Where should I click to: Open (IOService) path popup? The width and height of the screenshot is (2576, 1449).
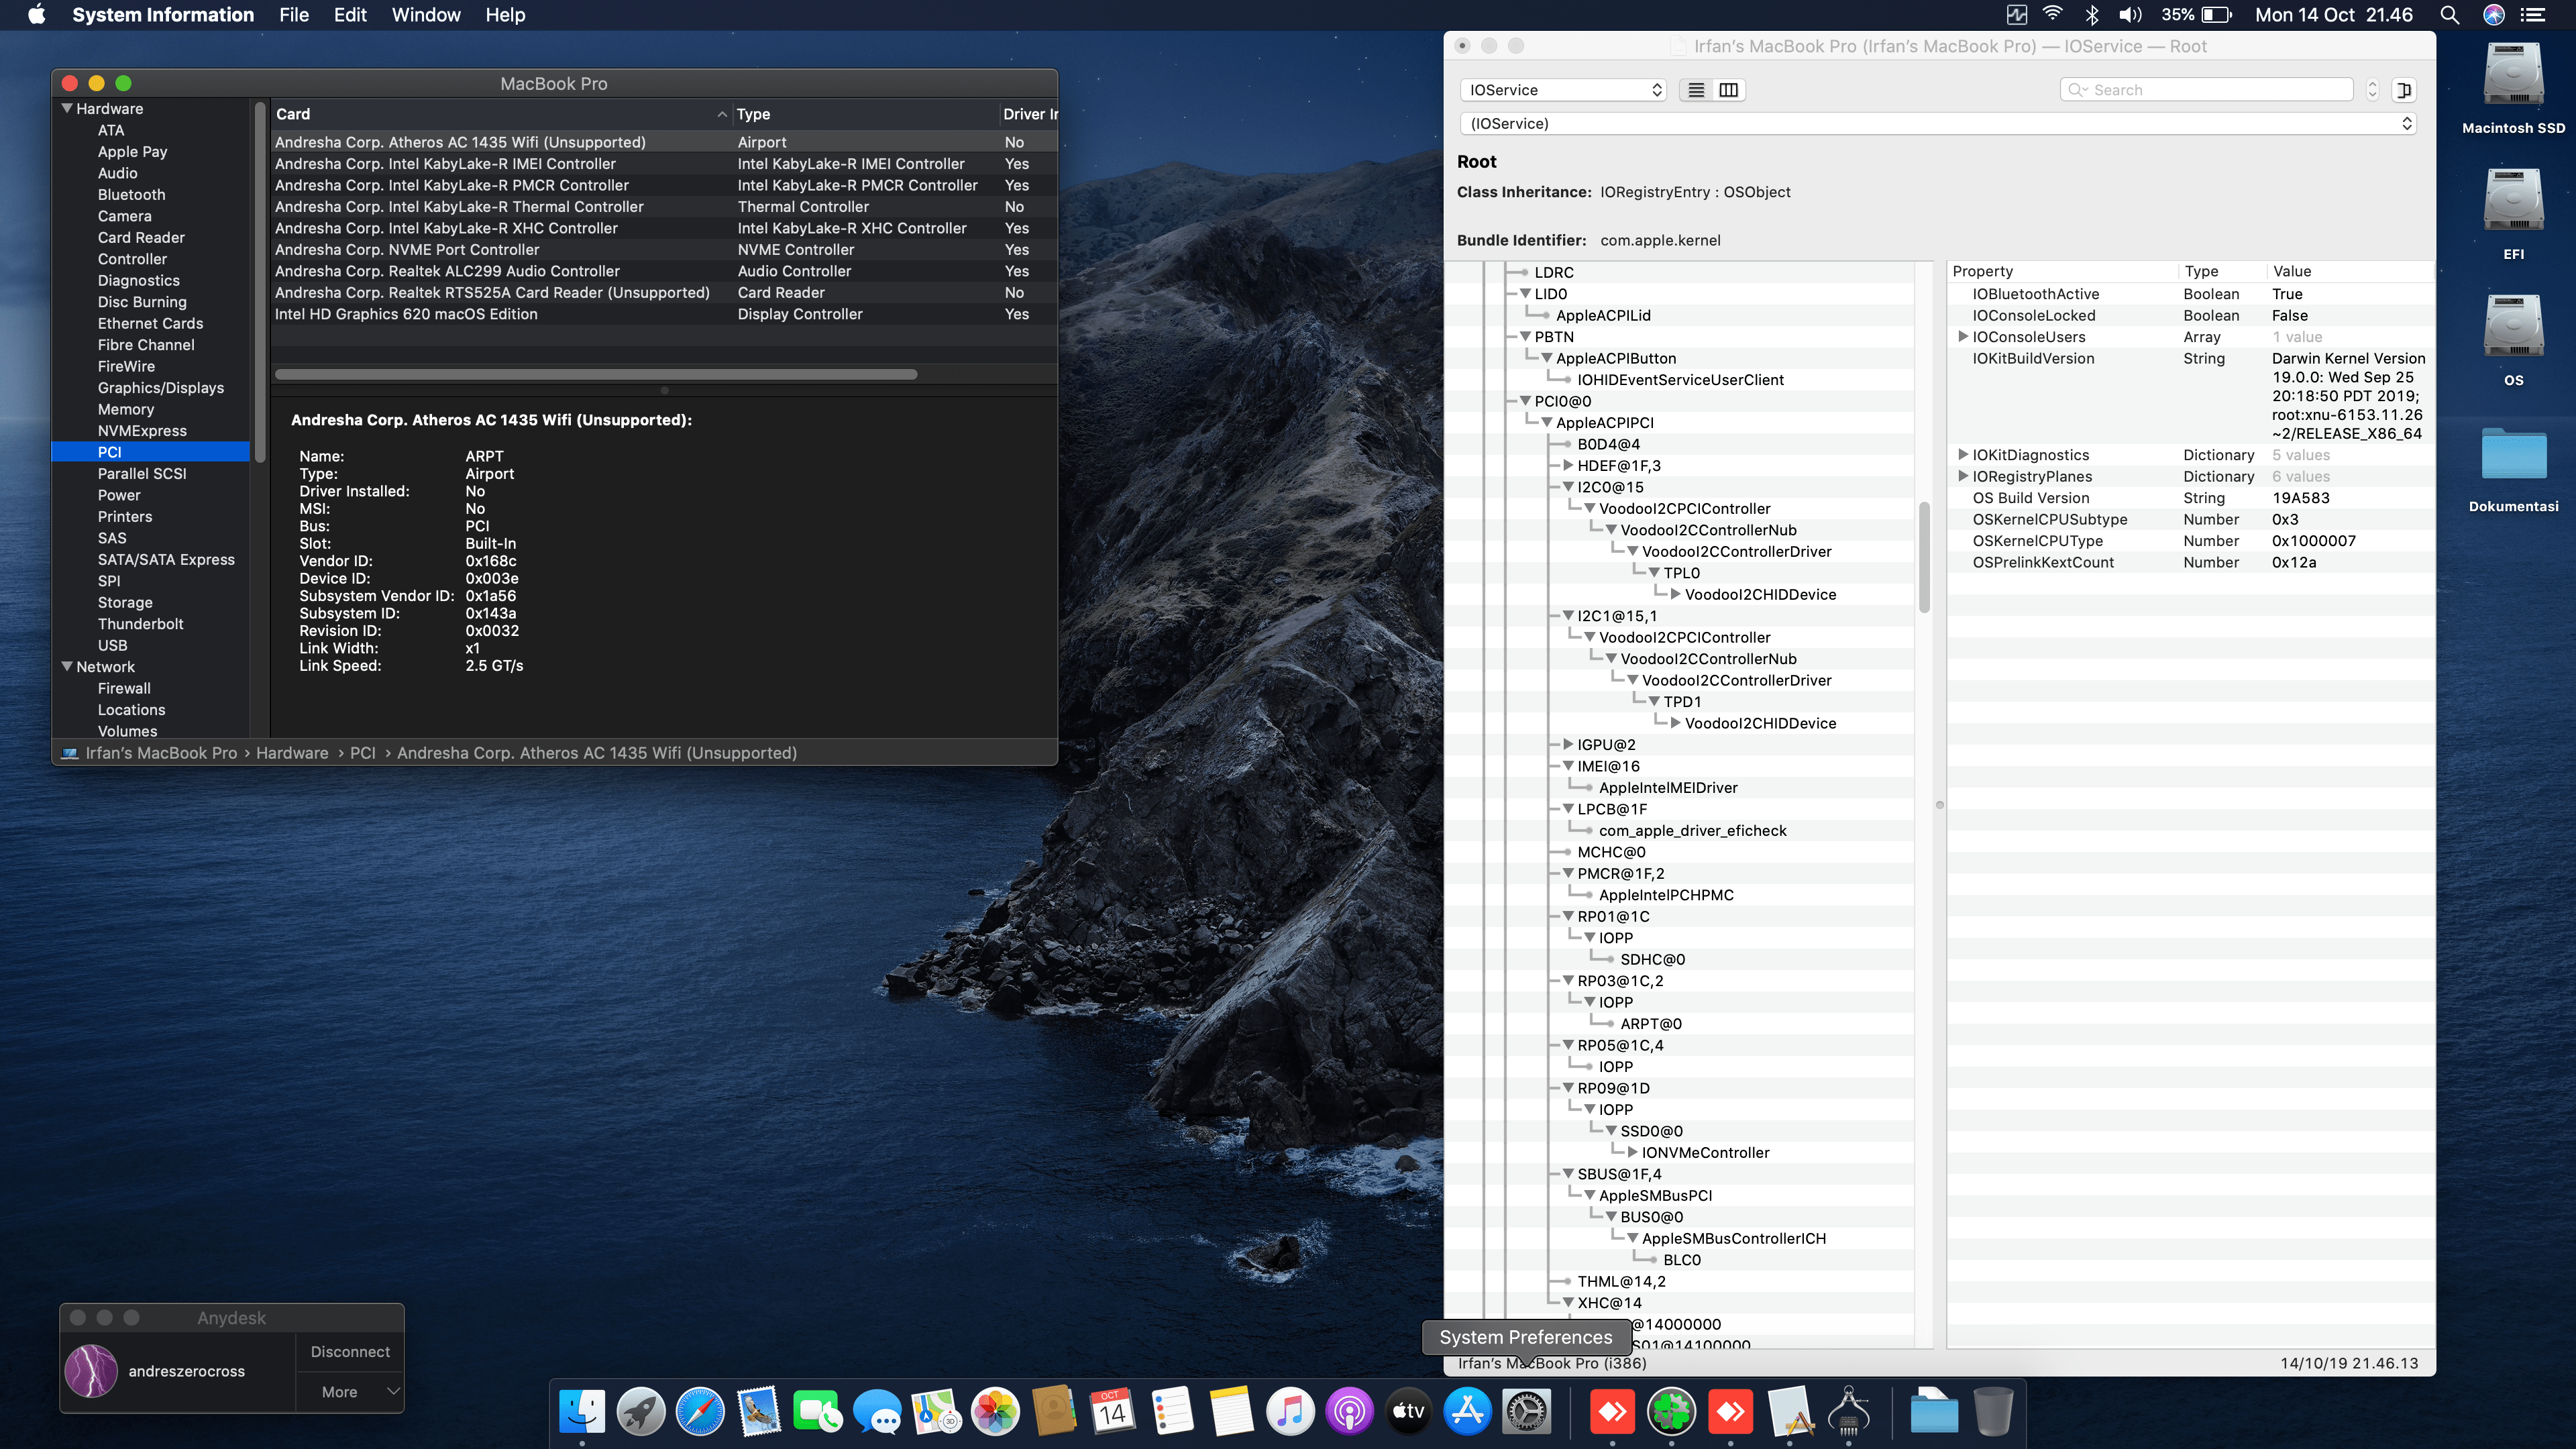coord(1938,123)
